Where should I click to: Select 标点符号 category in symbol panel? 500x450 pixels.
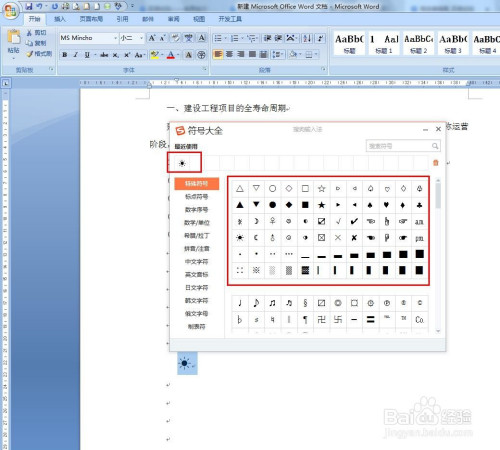(x=197, y=197)
